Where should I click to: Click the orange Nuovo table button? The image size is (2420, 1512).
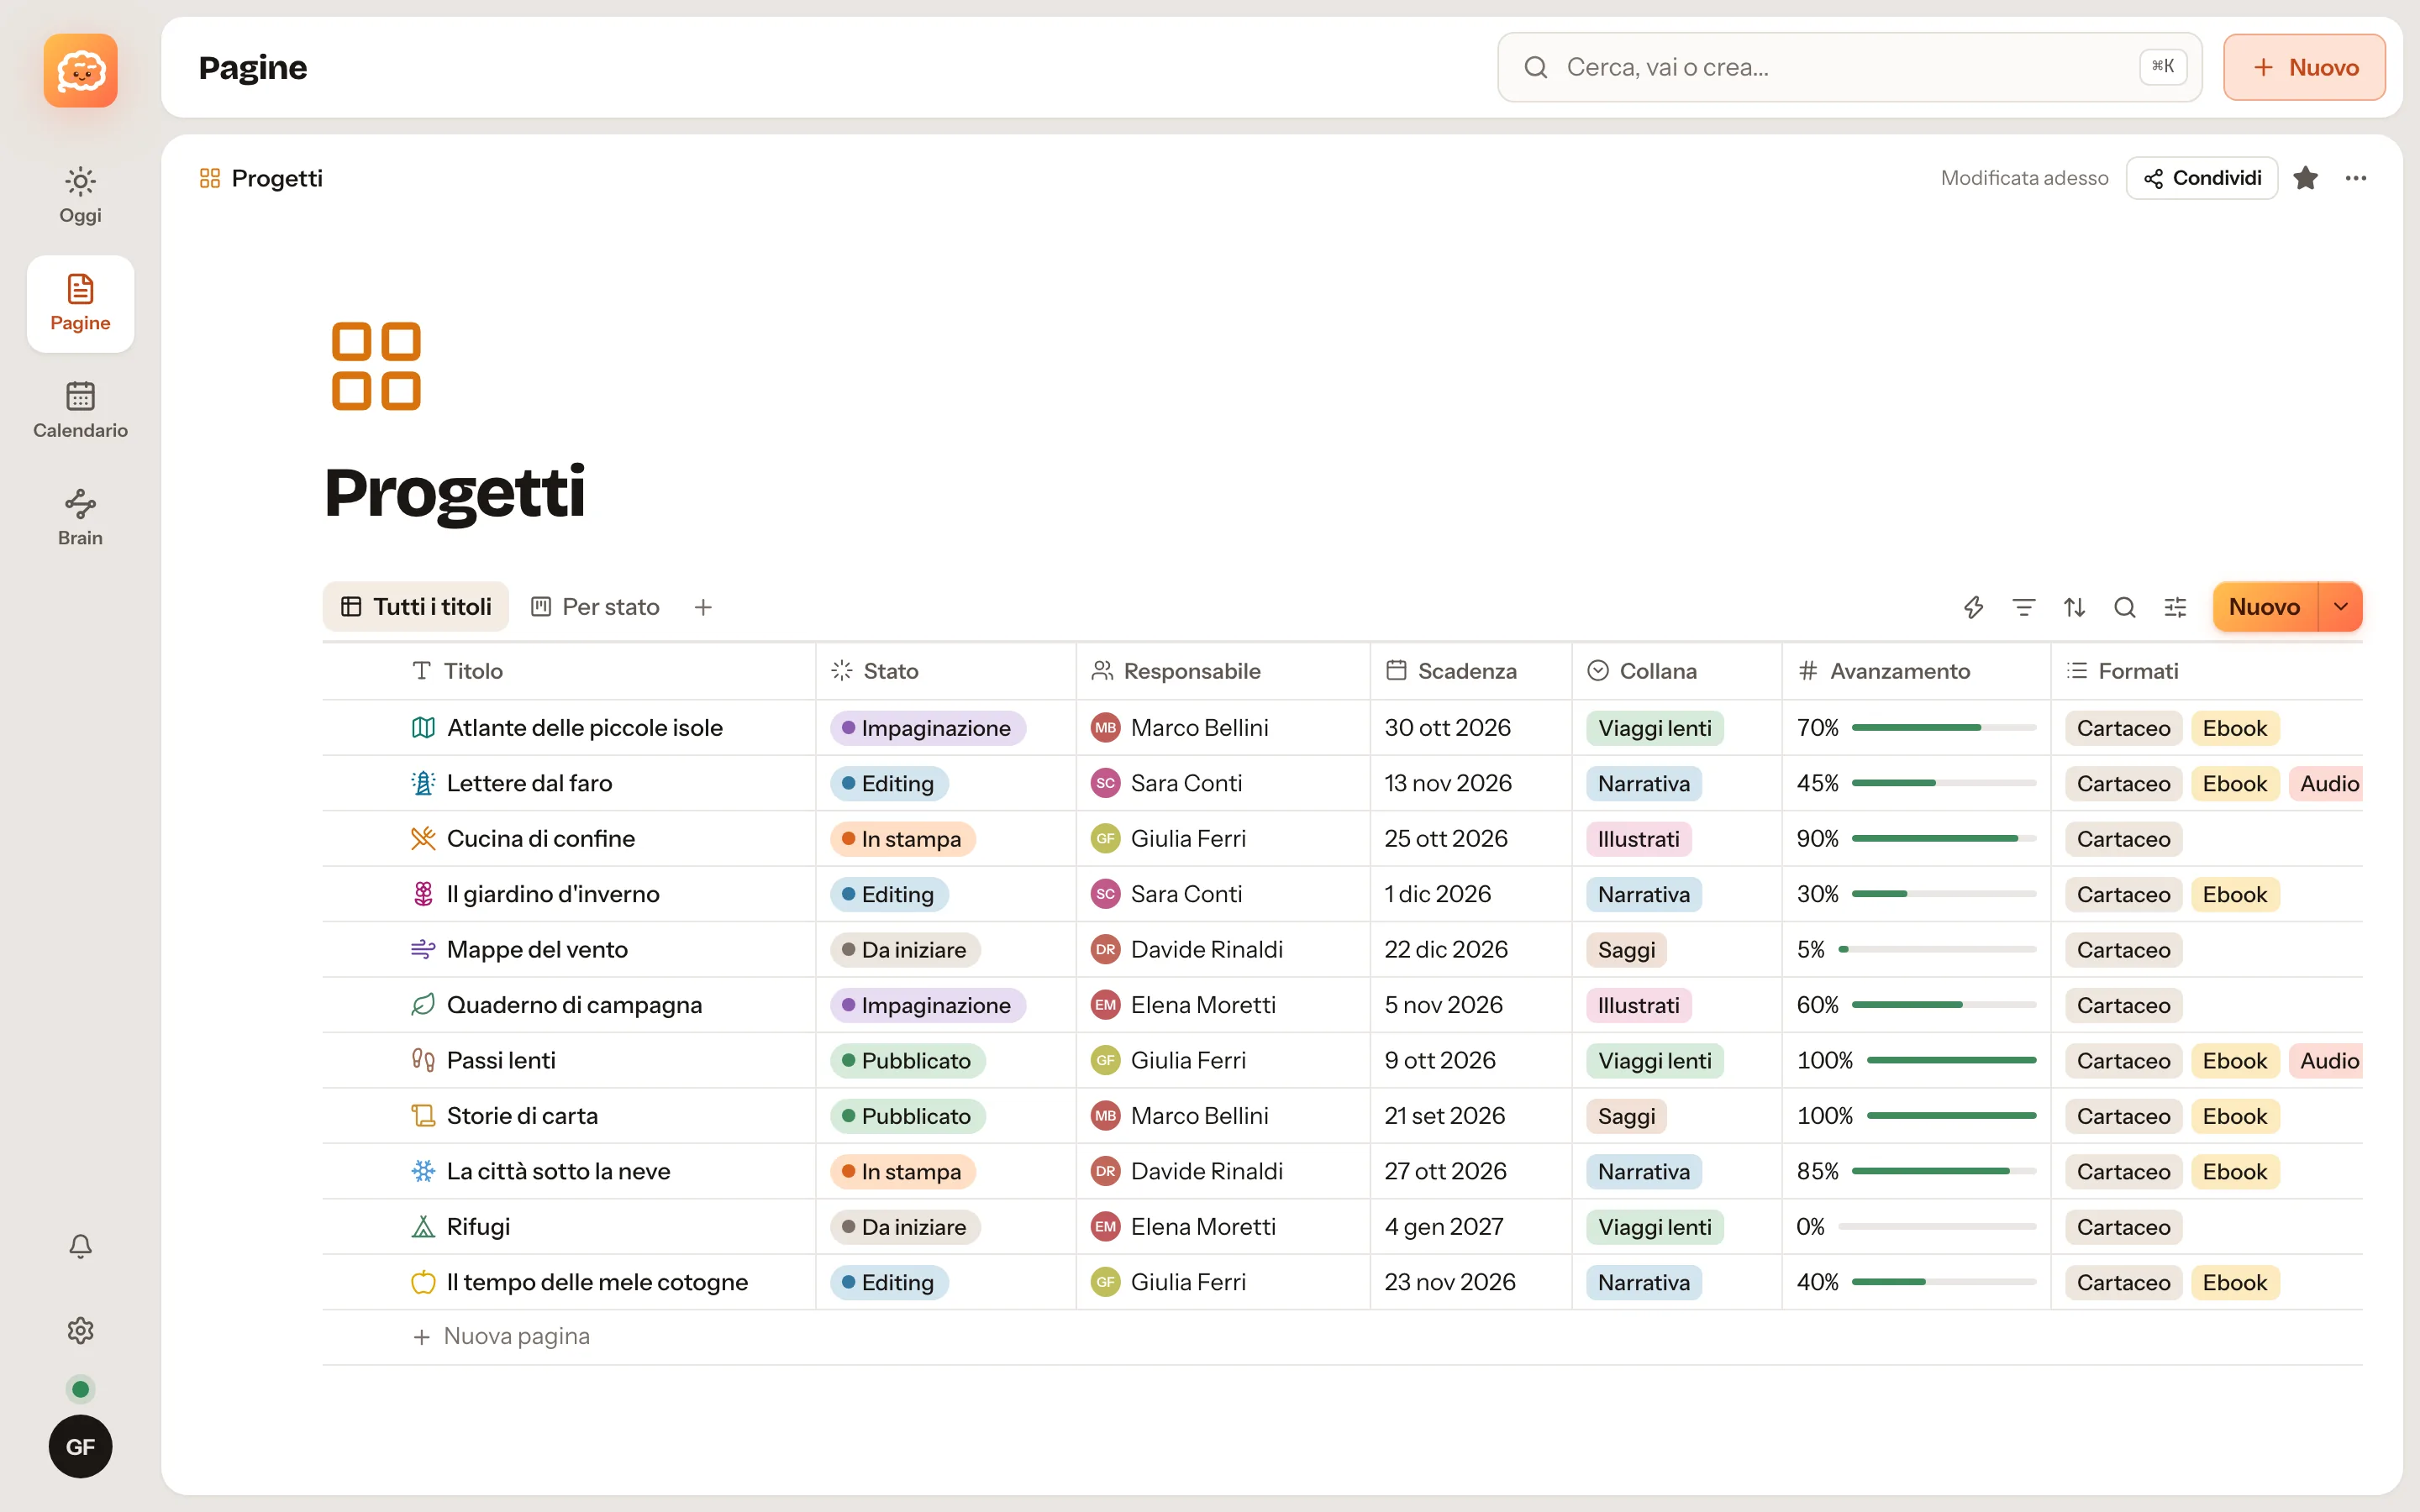(2264, 607)
